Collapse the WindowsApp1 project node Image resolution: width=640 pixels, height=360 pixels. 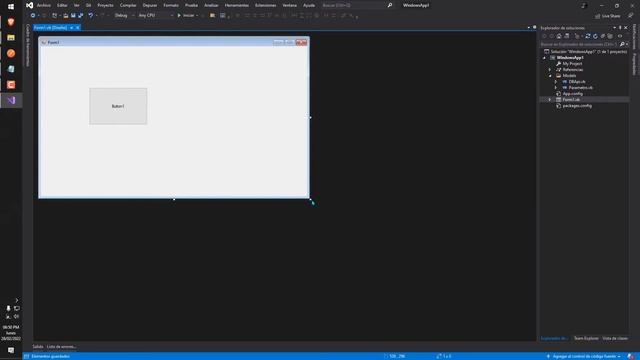click(x=544, y=58)
